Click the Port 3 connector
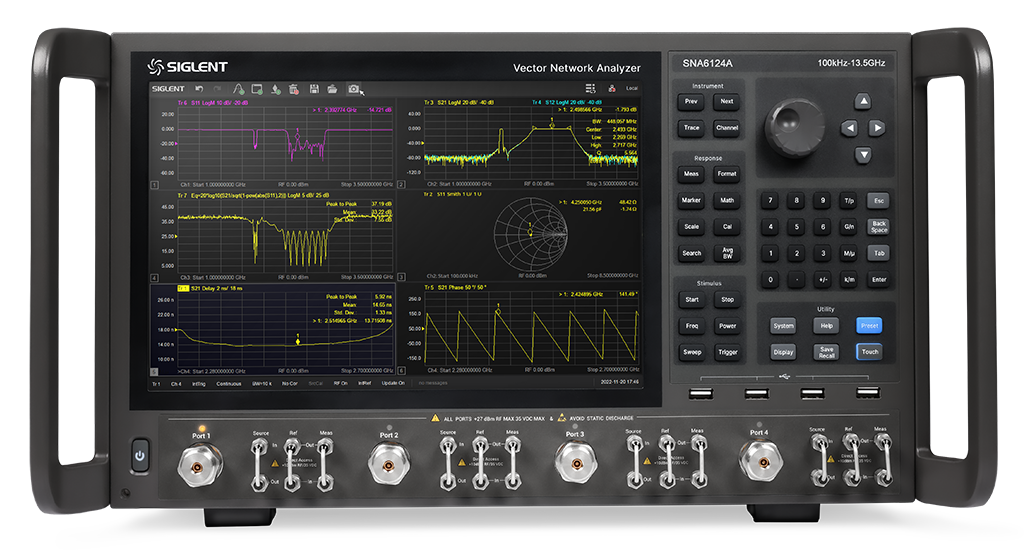 tap(576, 463)
